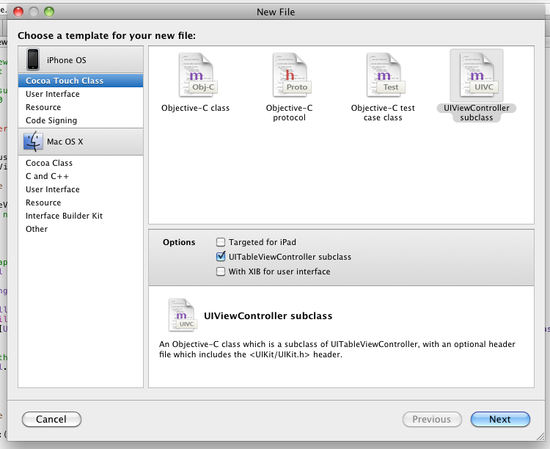This screenshot has height=449, width=550.
Task: Click the 'UIViewController subclass' description heading
Action: click(x=268, y=316)
